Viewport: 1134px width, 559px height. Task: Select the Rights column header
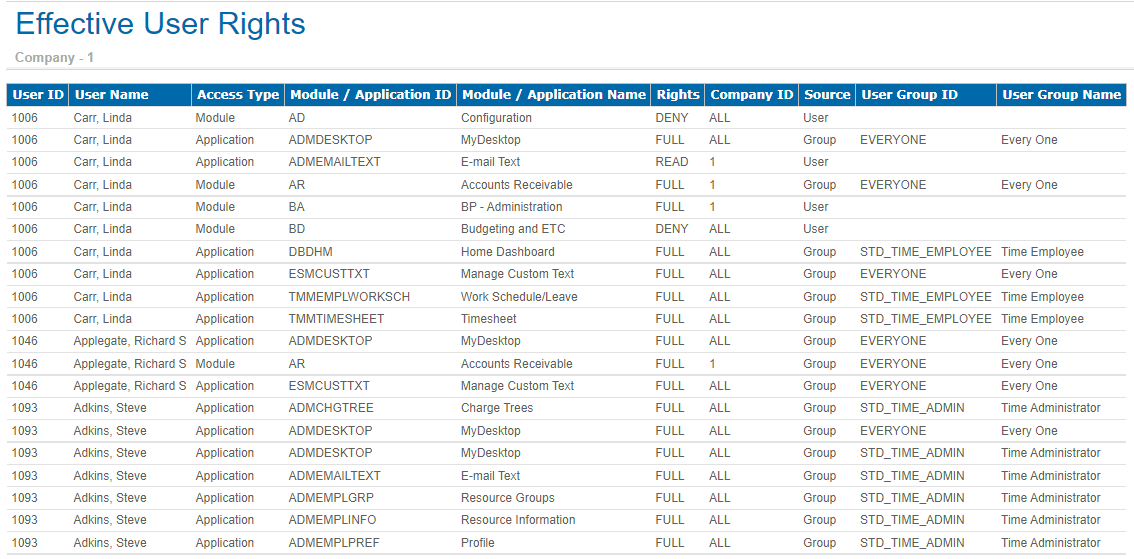pyautogui.click(x=677, y=95)
